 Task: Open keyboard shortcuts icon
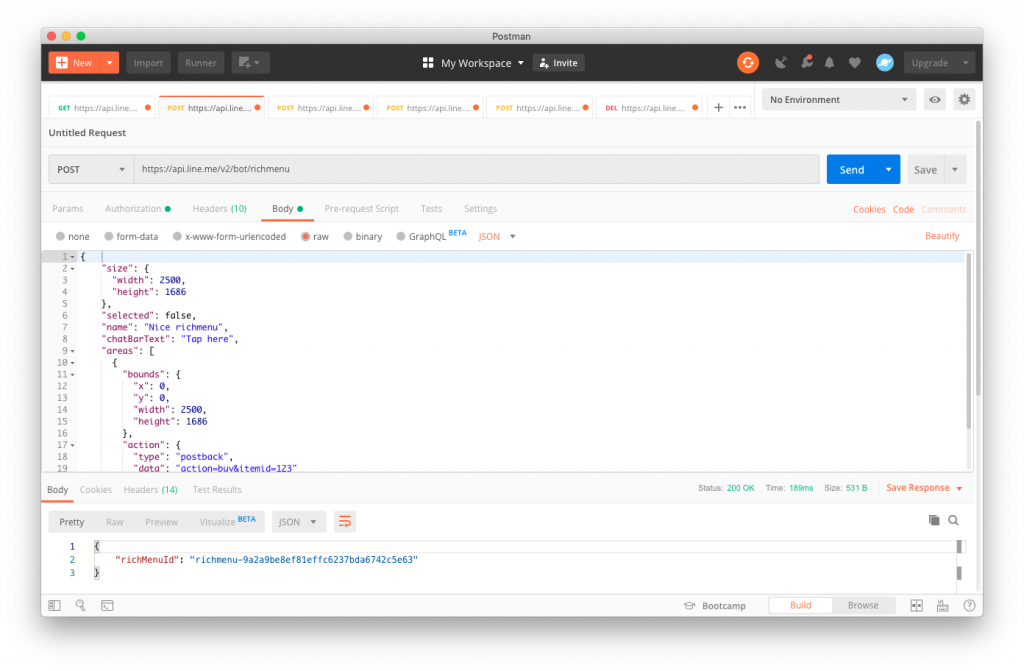pos(942,606)
